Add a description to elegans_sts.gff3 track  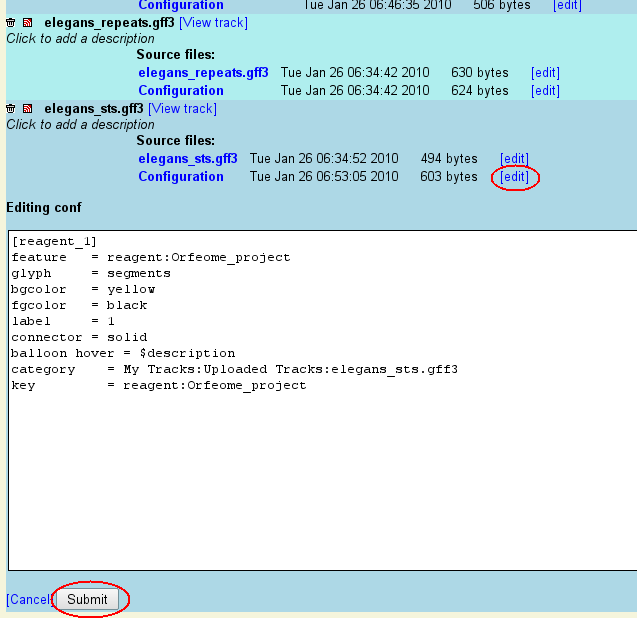click(80, 124)
